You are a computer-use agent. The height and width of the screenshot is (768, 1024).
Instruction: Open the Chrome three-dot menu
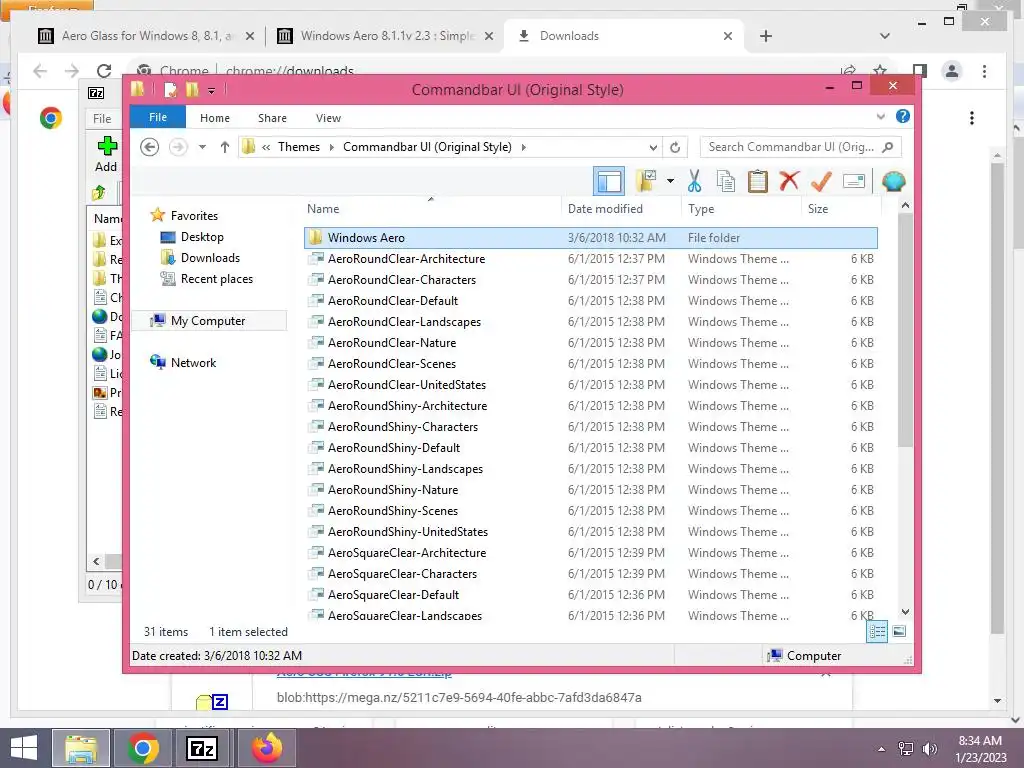(x=984, y=71)
